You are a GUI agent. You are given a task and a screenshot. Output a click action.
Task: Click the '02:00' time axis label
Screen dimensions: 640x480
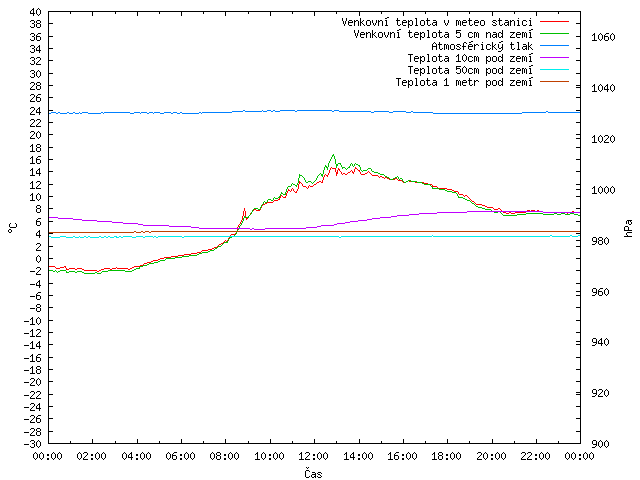[92, 456]
